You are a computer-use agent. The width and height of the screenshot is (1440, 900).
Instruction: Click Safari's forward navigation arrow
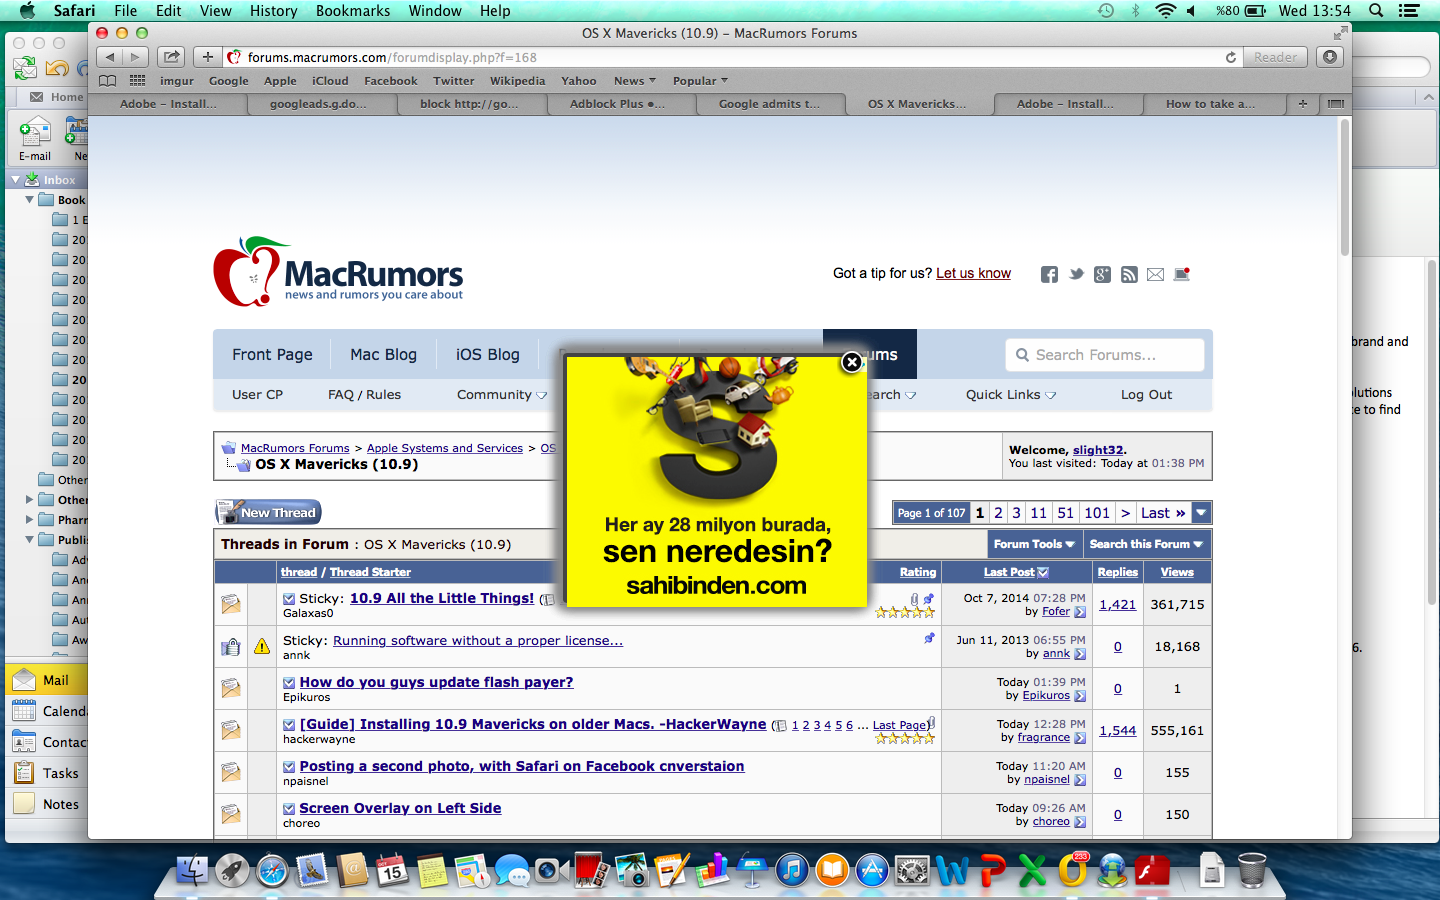(136, 57)
